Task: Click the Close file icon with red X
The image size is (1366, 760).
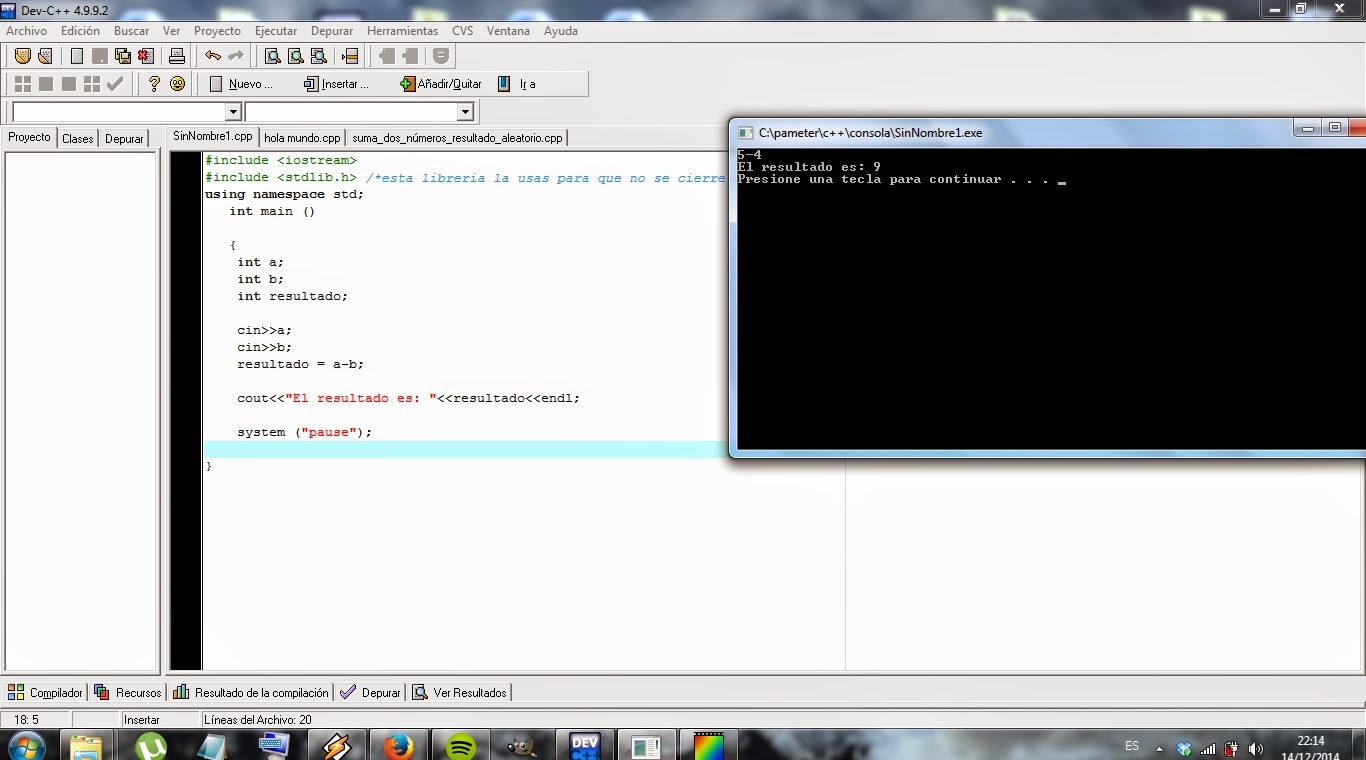Action: pyautogui.click(x=146, y=56)
